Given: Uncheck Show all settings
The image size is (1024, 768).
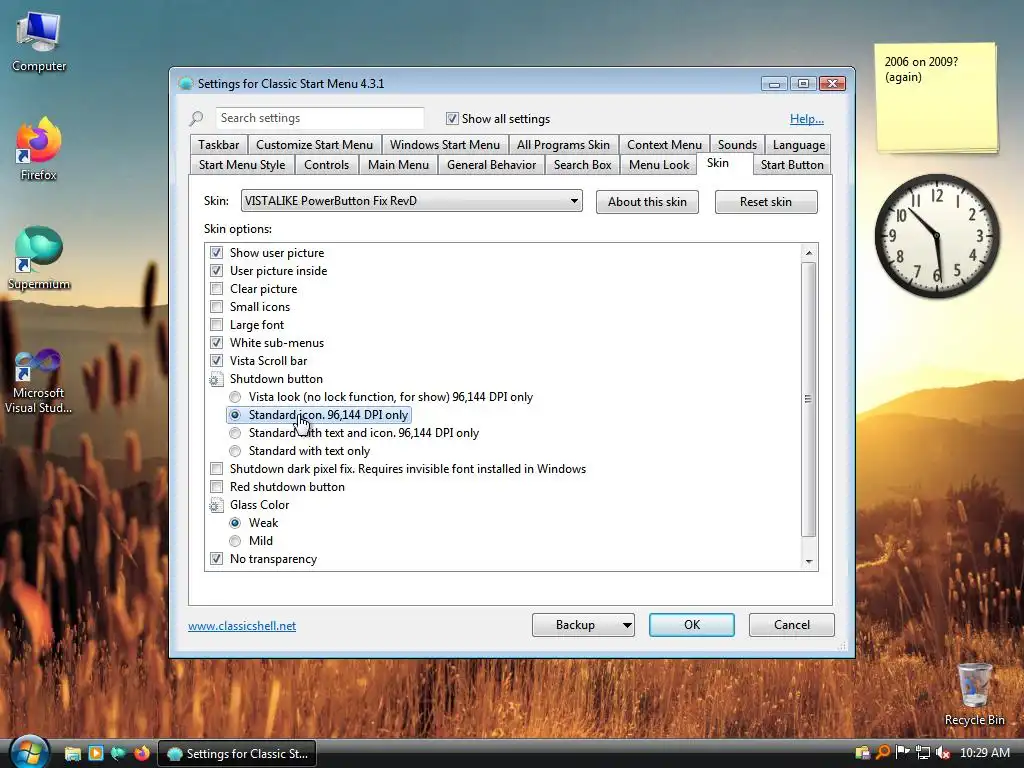Looking at the screenshot, I should click(x=452, y=118).
